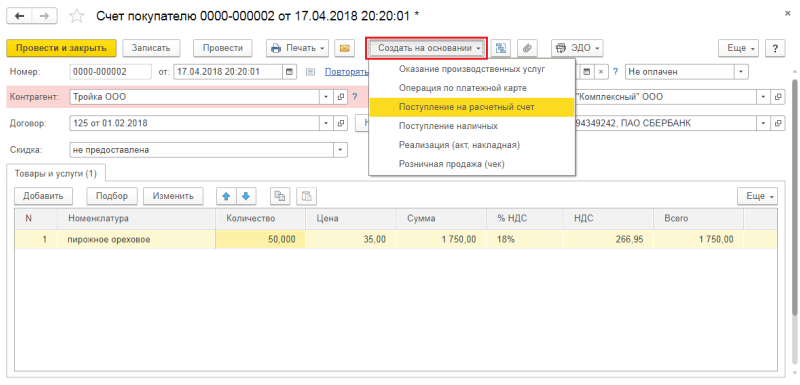Move row down with blue arrow
This screenshot has height=385, width=800.
[x=246, y=196]
